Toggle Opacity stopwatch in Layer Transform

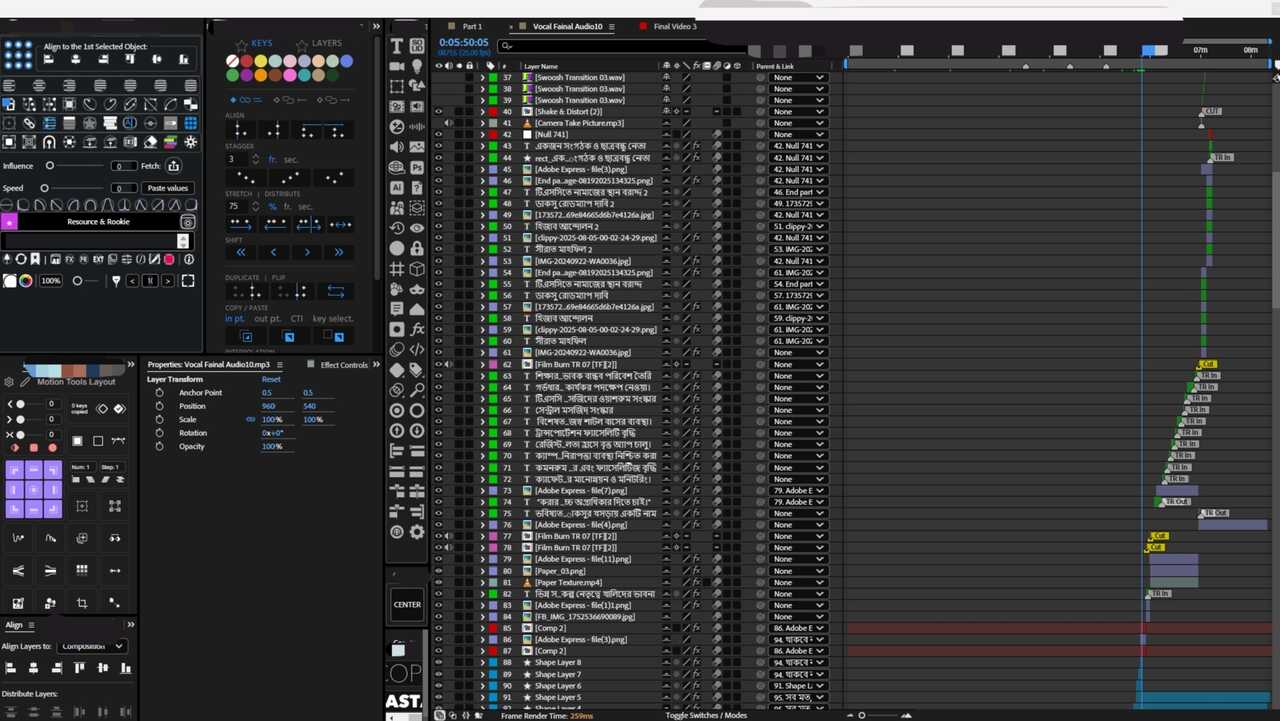pyautogui.click(x=159, y=446)
